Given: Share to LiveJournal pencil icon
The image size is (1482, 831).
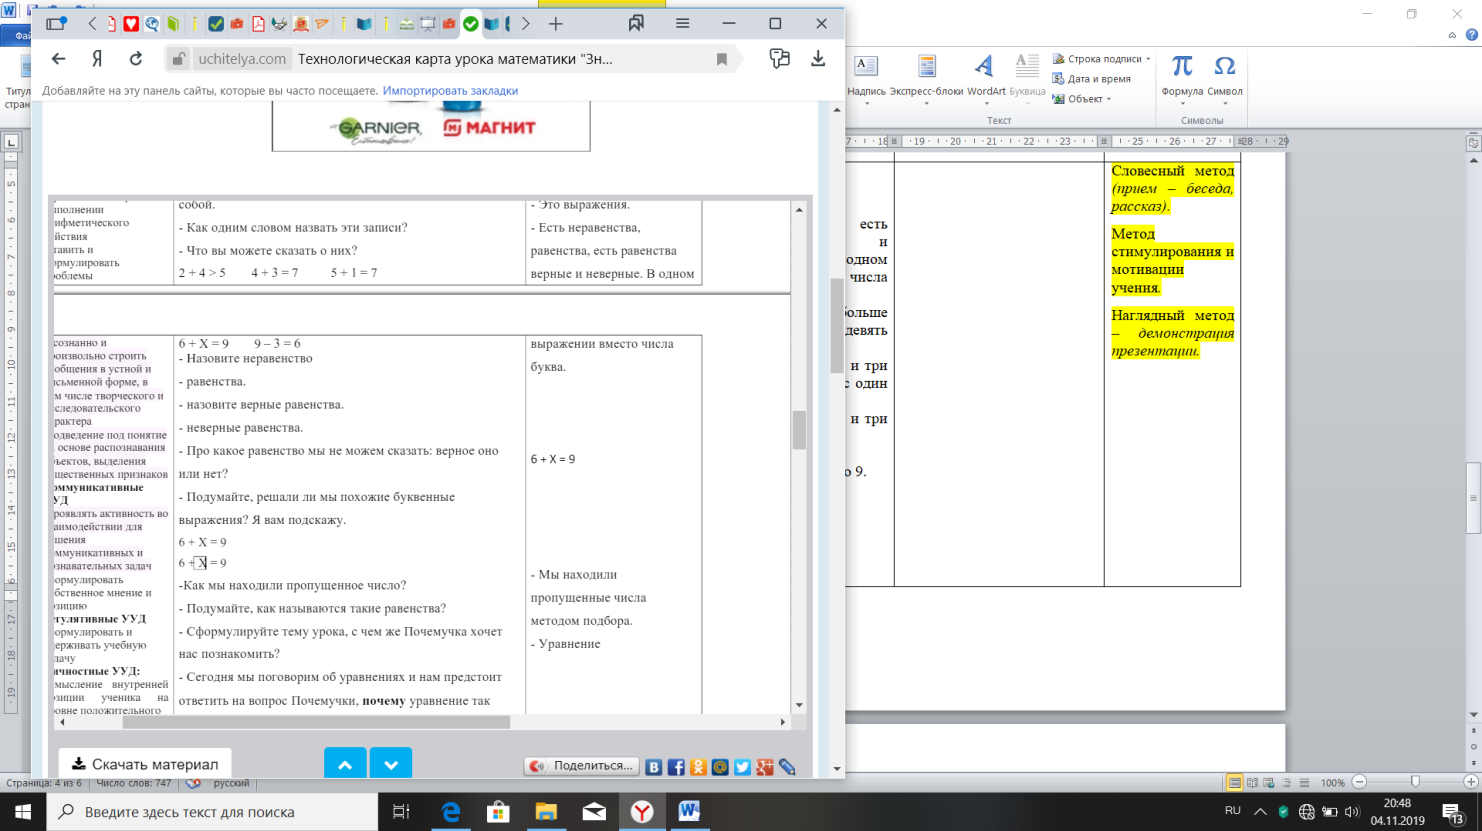Looking at the screenshot, I should pos(787,767).
